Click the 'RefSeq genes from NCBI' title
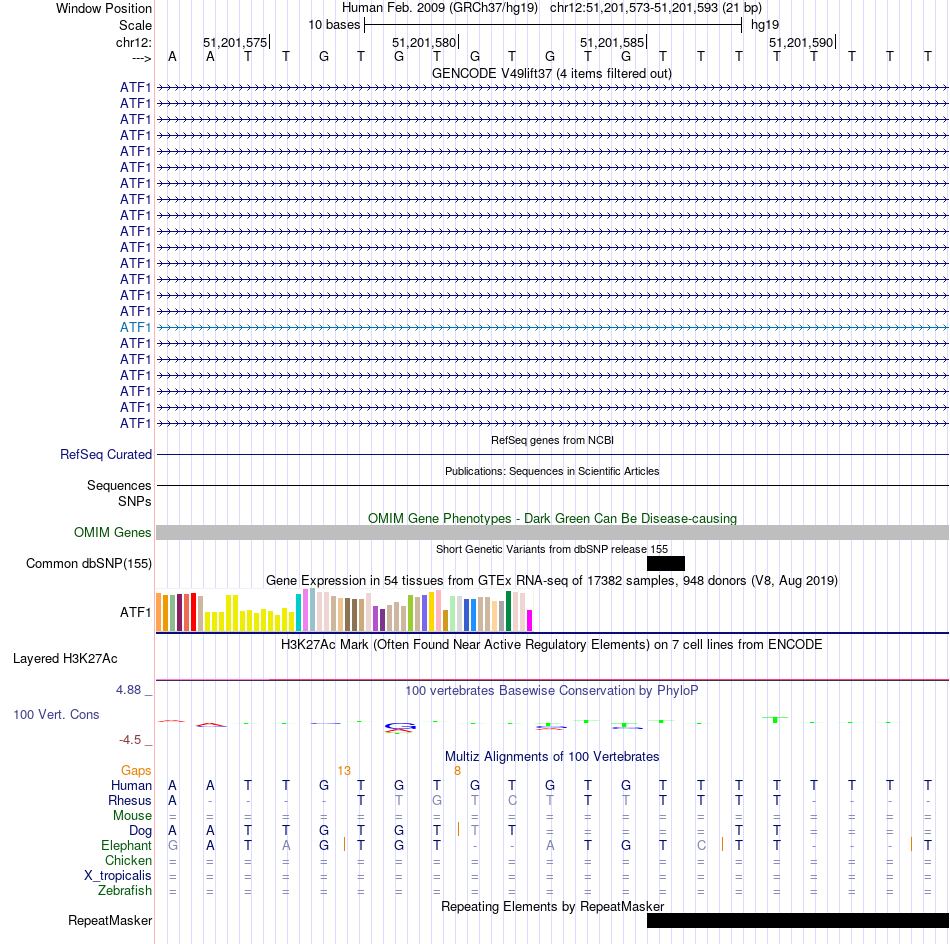Screen dimensions: 950x944 (552, 440)
